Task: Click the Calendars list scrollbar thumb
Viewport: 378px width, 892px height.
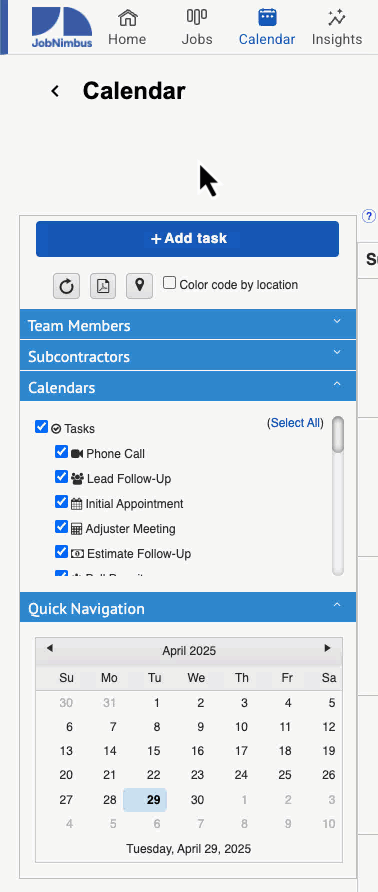Action: (338, 435)
